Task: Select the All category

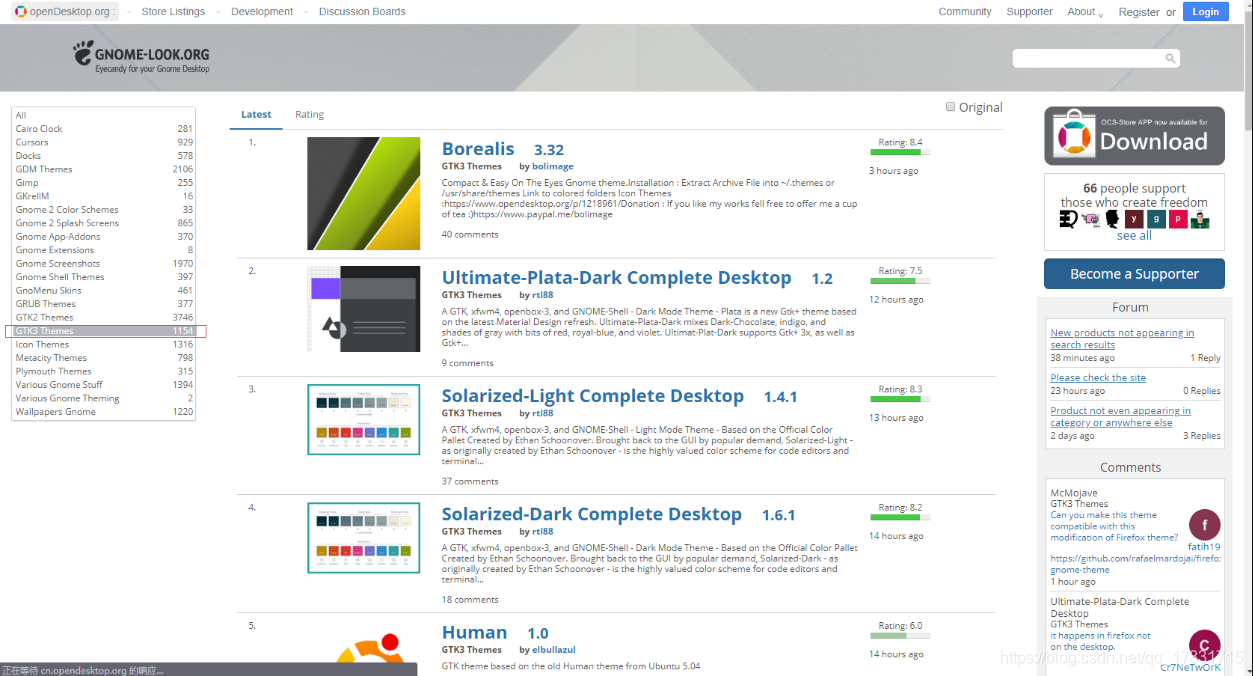Action: [x=104, y=115]
